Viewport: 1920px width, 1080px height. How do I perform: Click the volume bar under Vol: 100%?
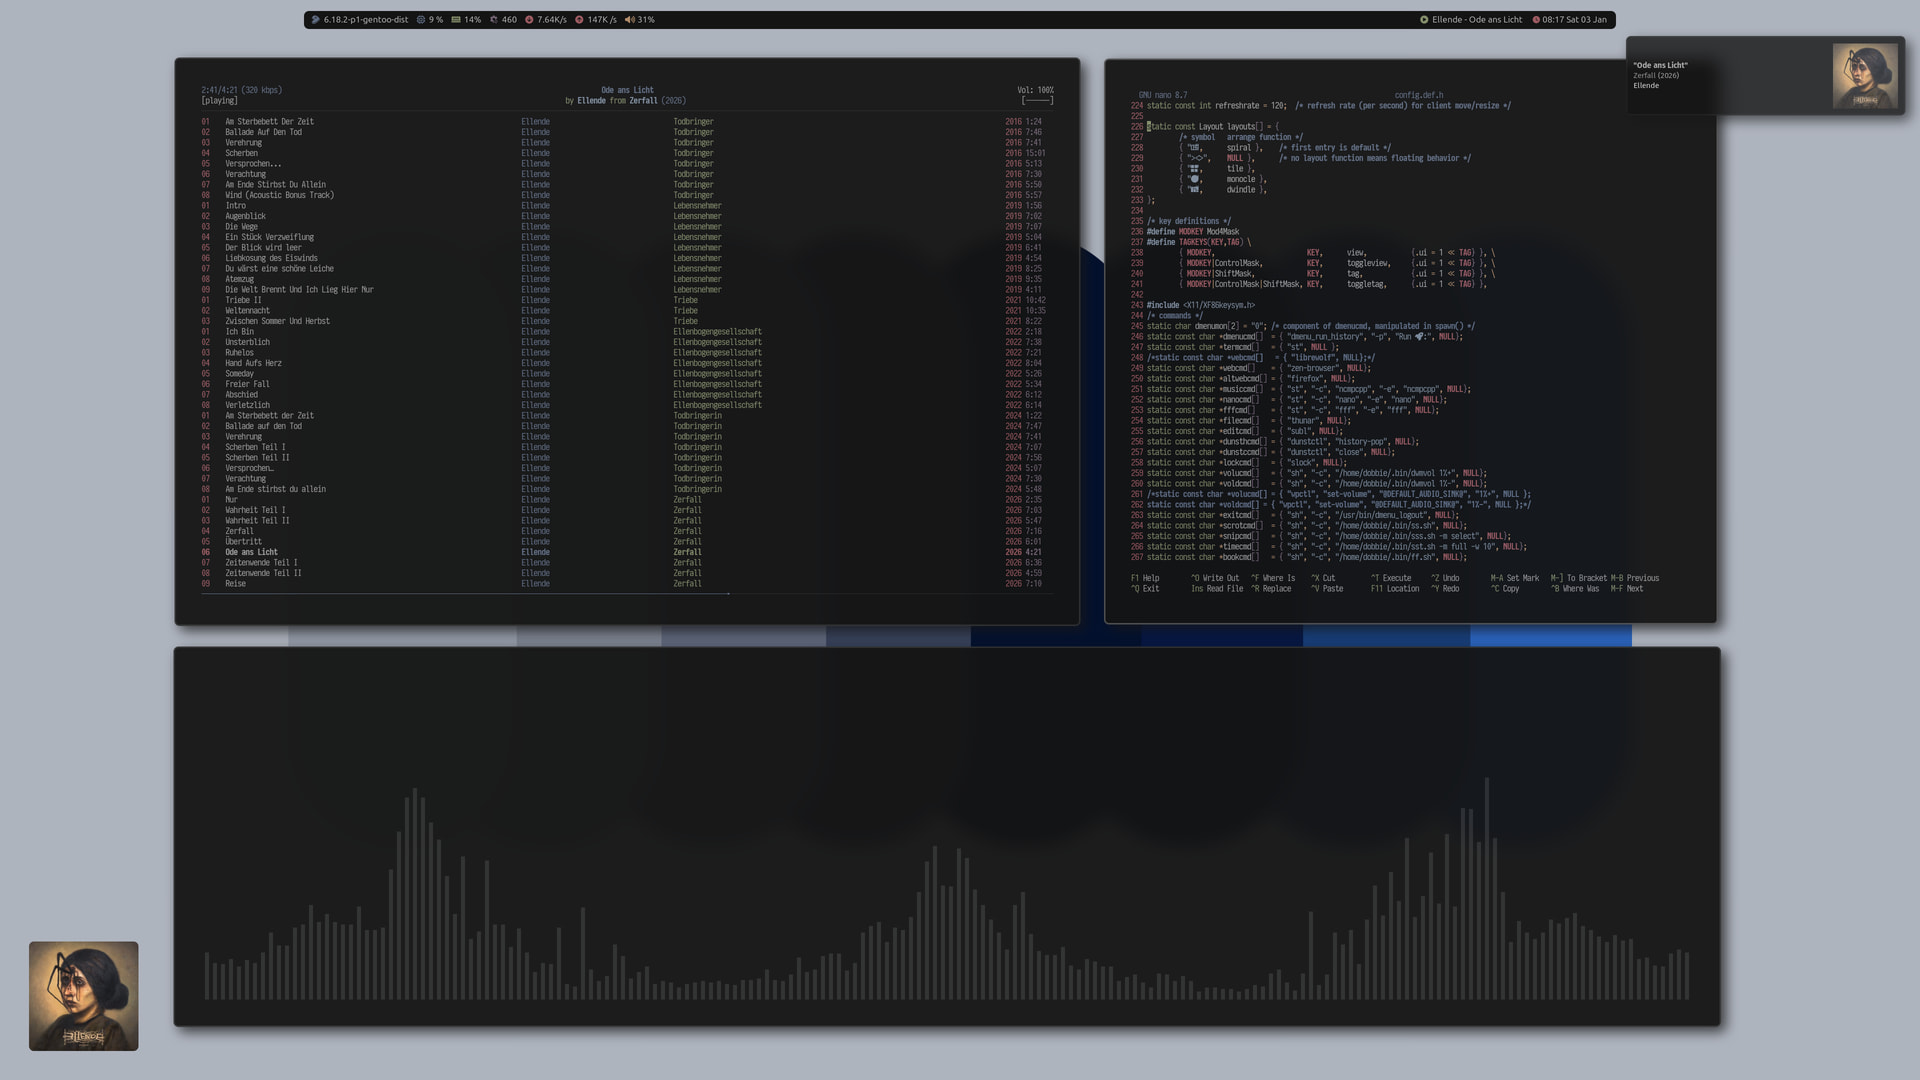coord(1037,100)
